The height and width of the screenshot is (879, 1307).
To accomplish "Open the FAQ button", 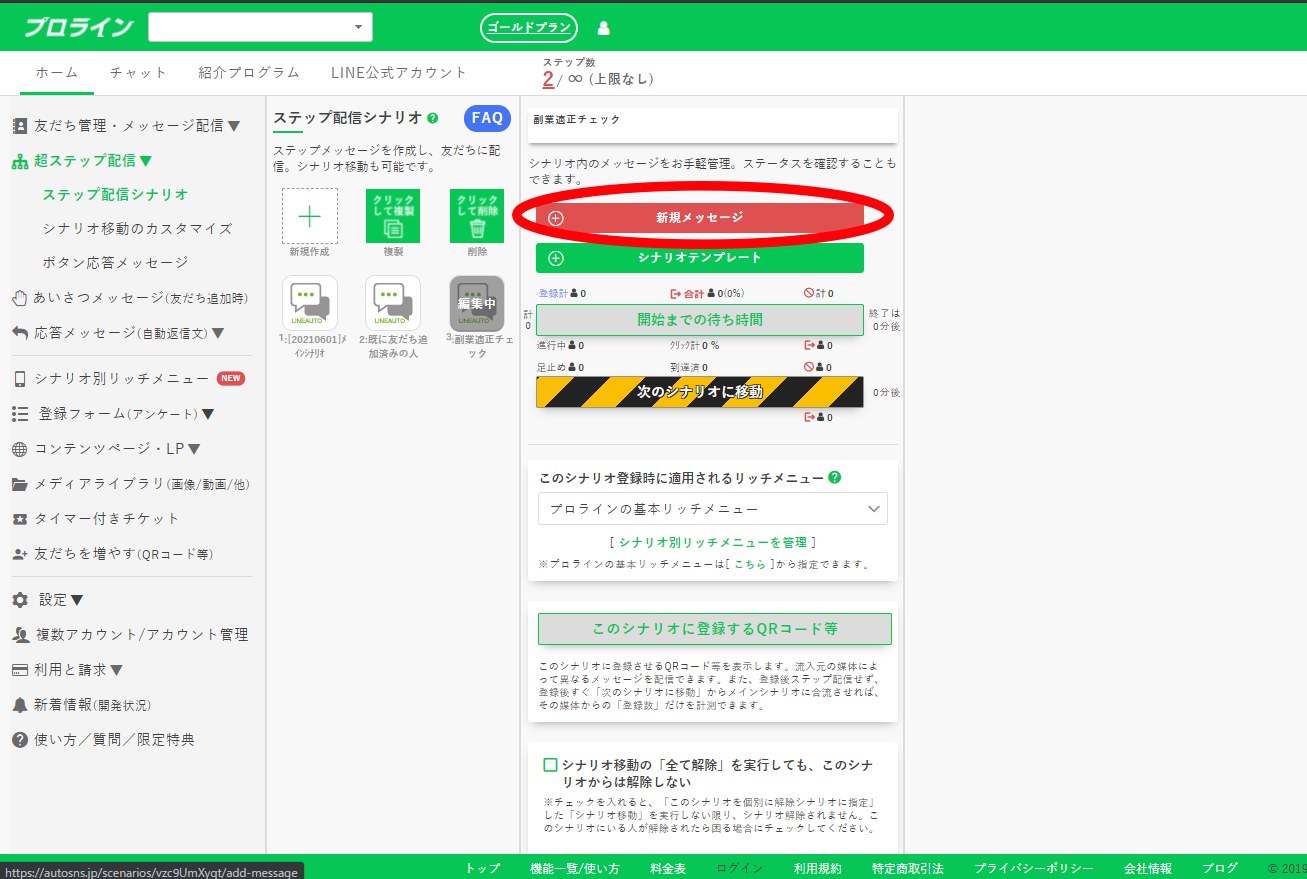I will (x=487, y=118).
